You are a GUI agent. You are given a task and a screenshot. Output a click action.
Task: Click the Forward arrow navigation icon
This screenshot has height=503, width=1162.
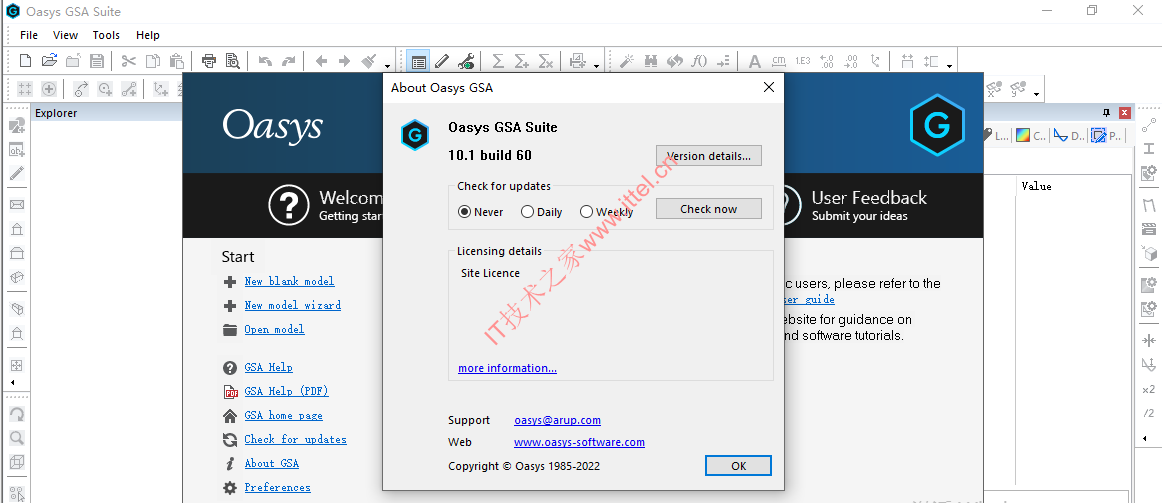(344, 61)
